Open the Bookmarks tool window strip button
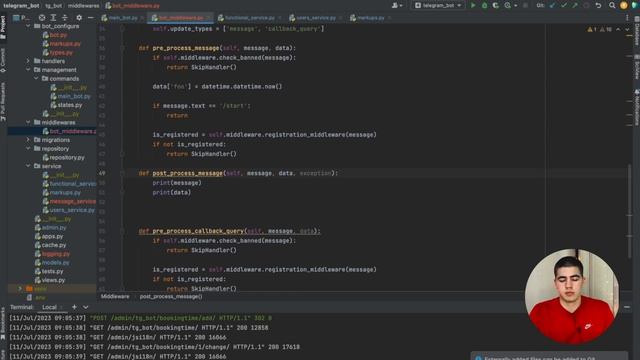 pos(3,324)
